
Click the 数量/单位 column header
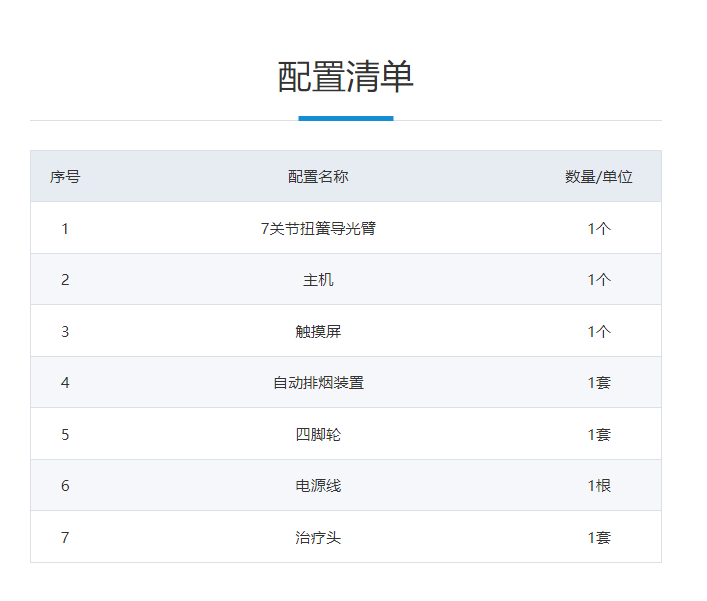(x=598, y=177)
